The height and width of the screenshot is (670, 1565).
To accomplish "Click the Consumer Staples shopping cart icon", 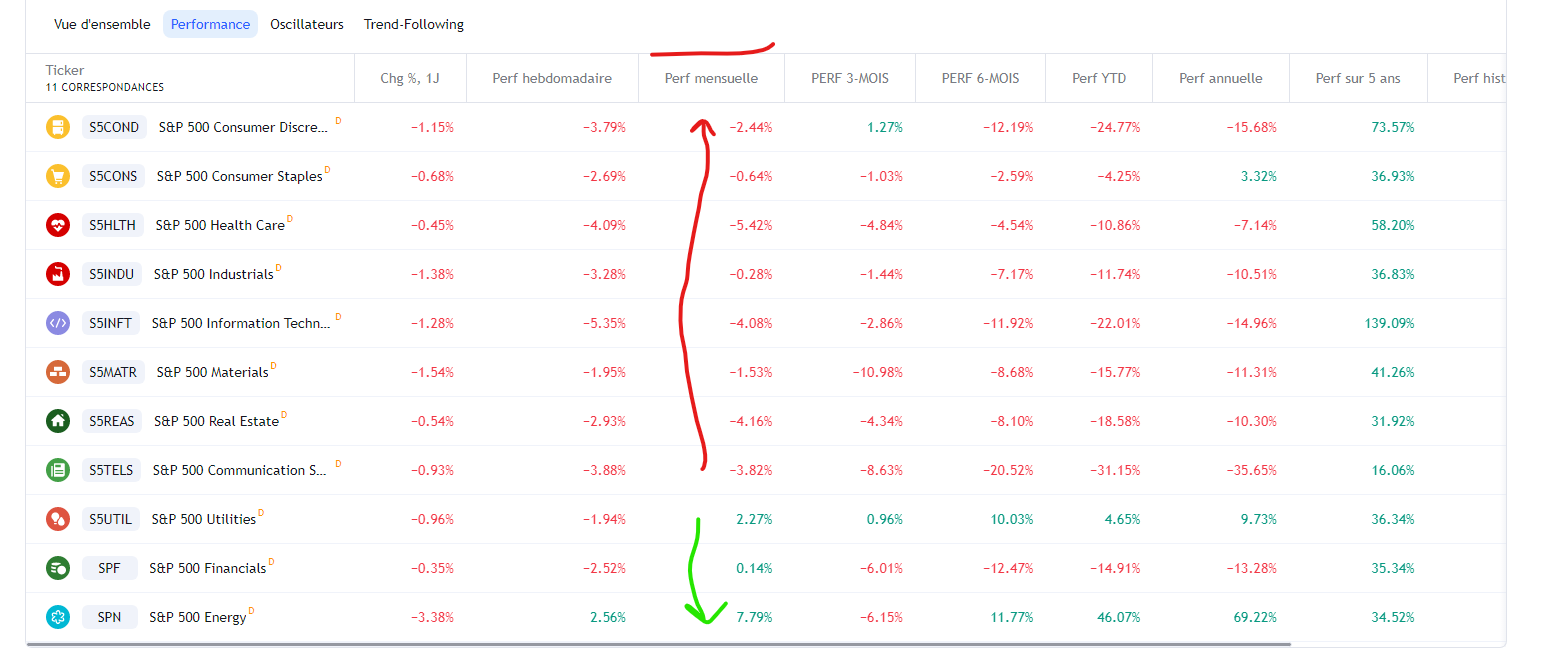I will pyautogui.click(x=58, y=176).
